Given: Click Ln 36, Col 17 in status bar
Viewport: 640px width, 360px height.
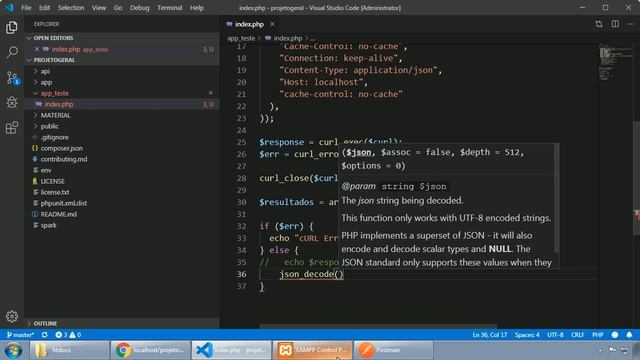Looking at the screenshot, I should tap(489, 335).
